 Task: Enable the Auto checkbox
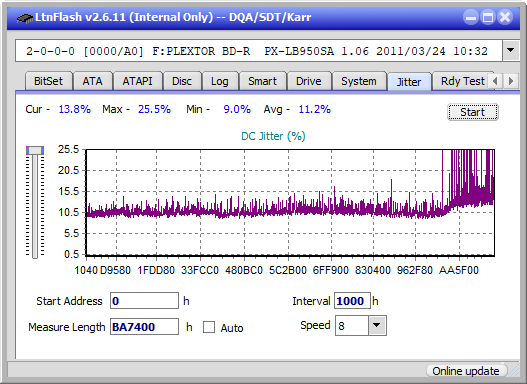pyautogui.click(x=209, y=327)
